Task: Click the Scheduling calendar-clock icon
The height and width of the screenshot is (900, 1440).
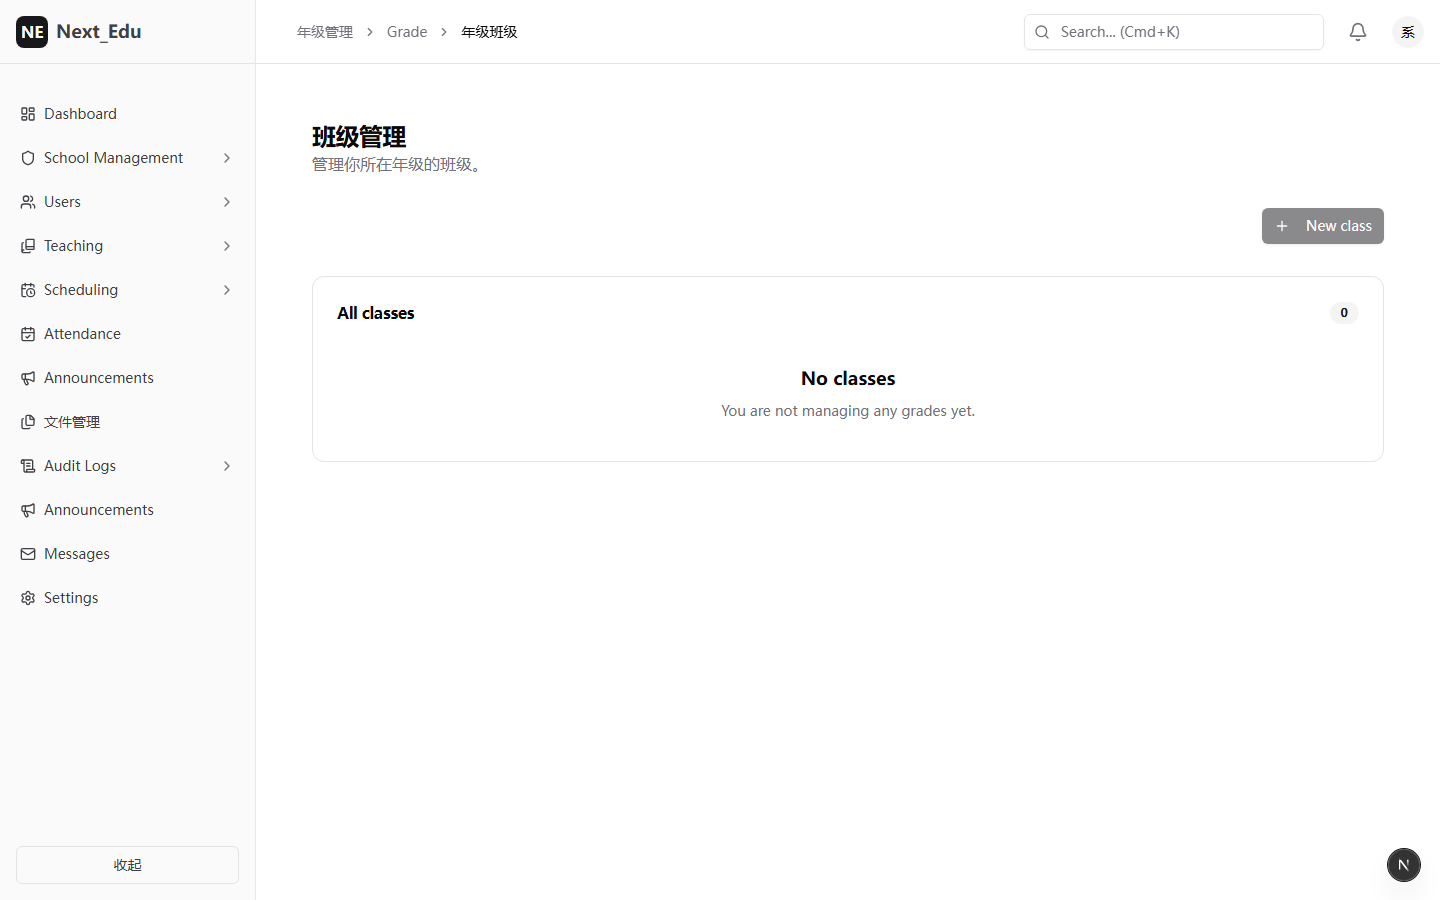Action: point(28,290)
